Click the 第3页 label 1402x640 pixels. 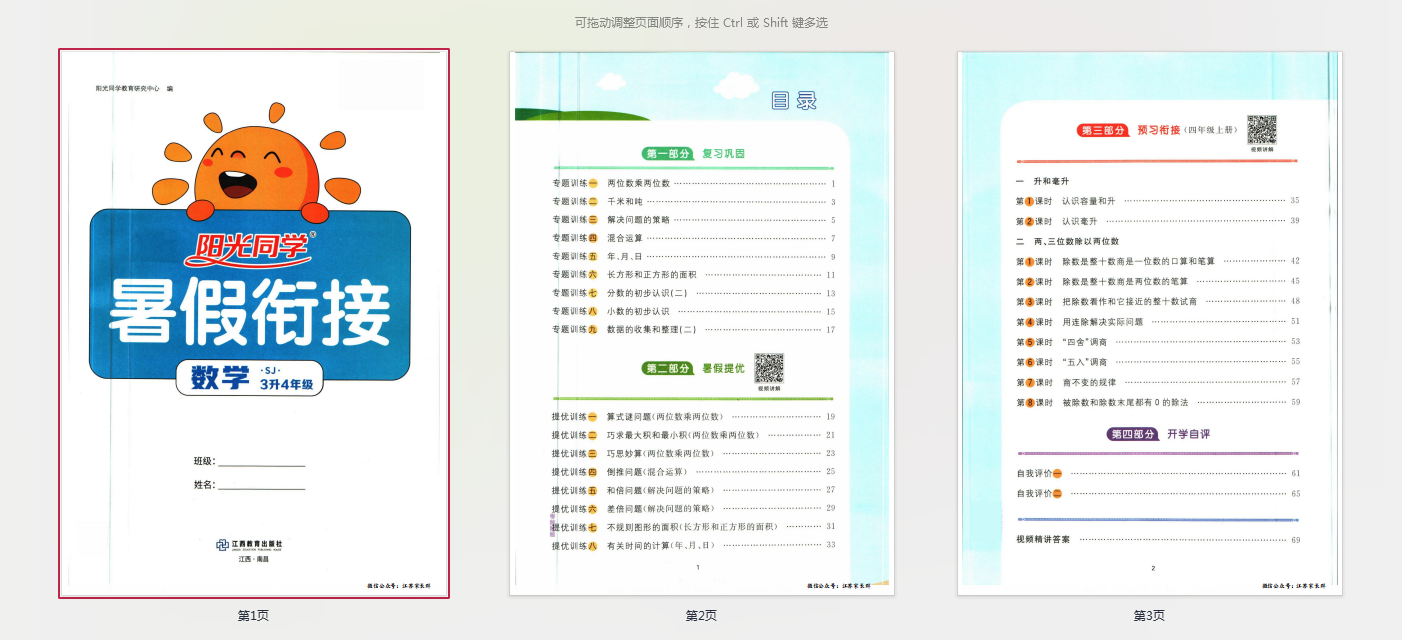tap(1149, 615)
